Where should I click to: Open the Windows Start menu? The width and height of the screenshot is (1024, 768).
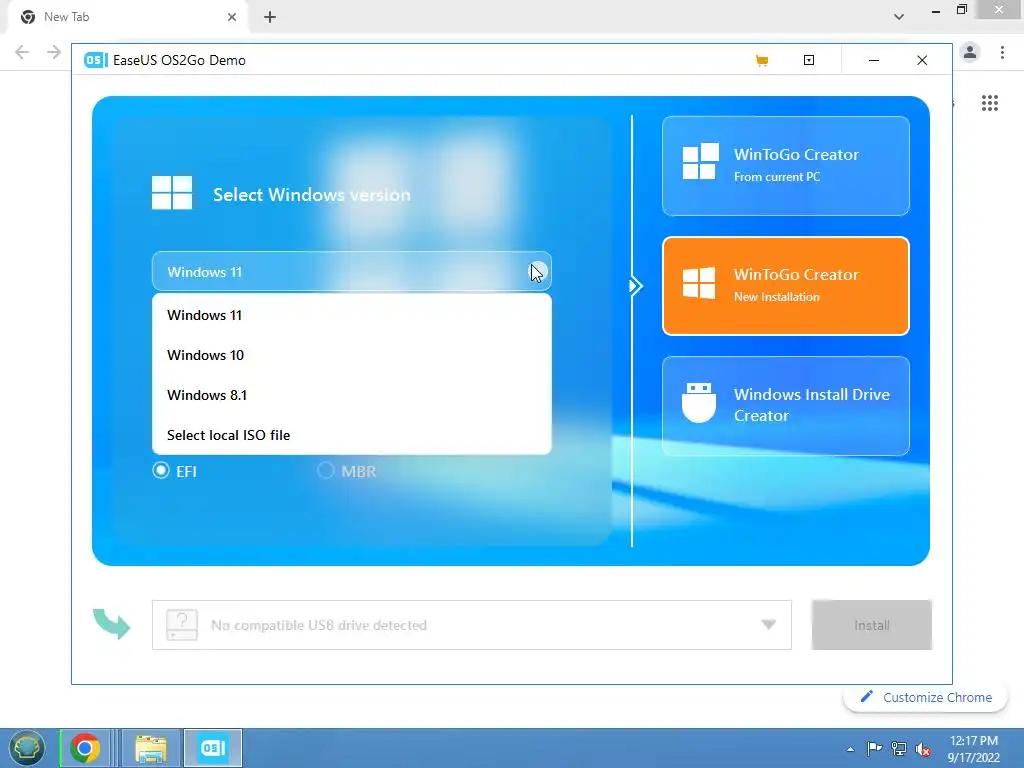tap(26, 748)
